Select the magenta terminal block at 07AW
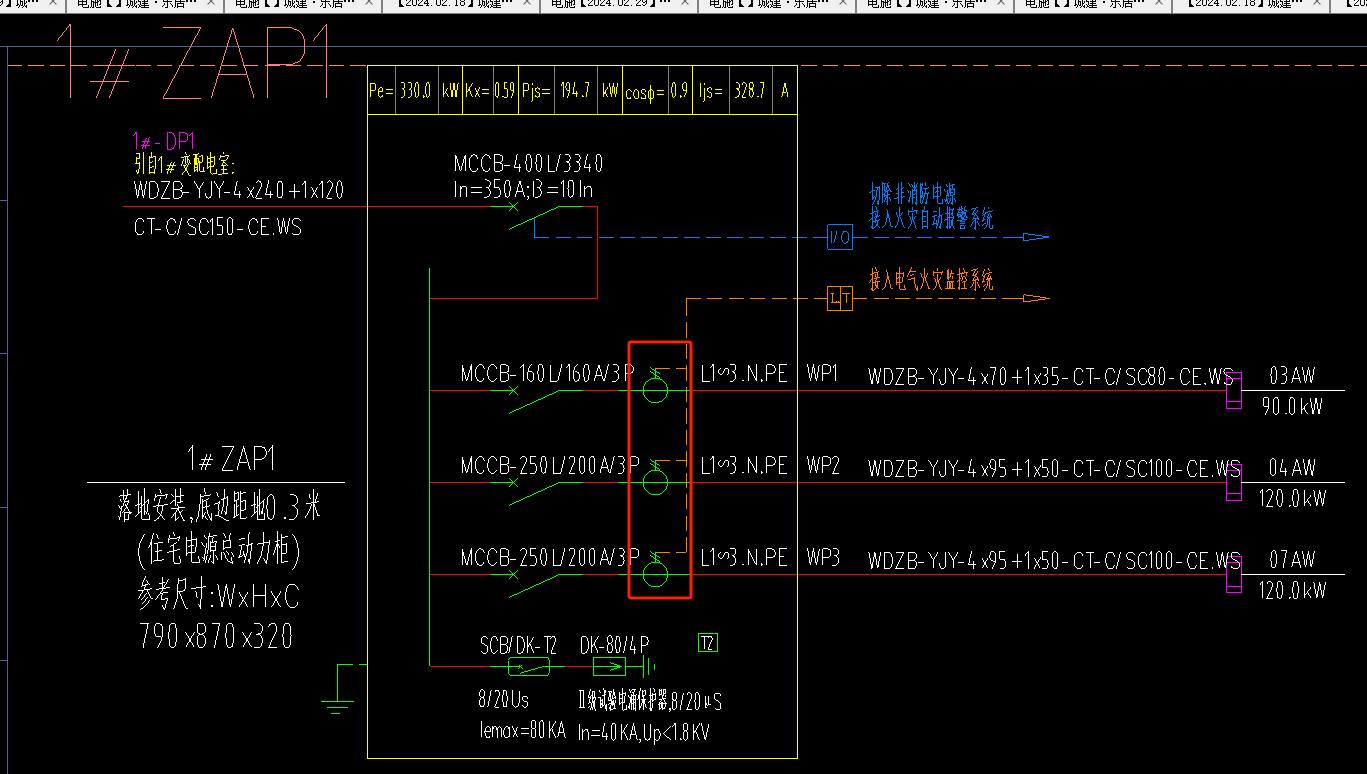The height and width of the screenshot is (774, 1367). (x=1234, y=574)
